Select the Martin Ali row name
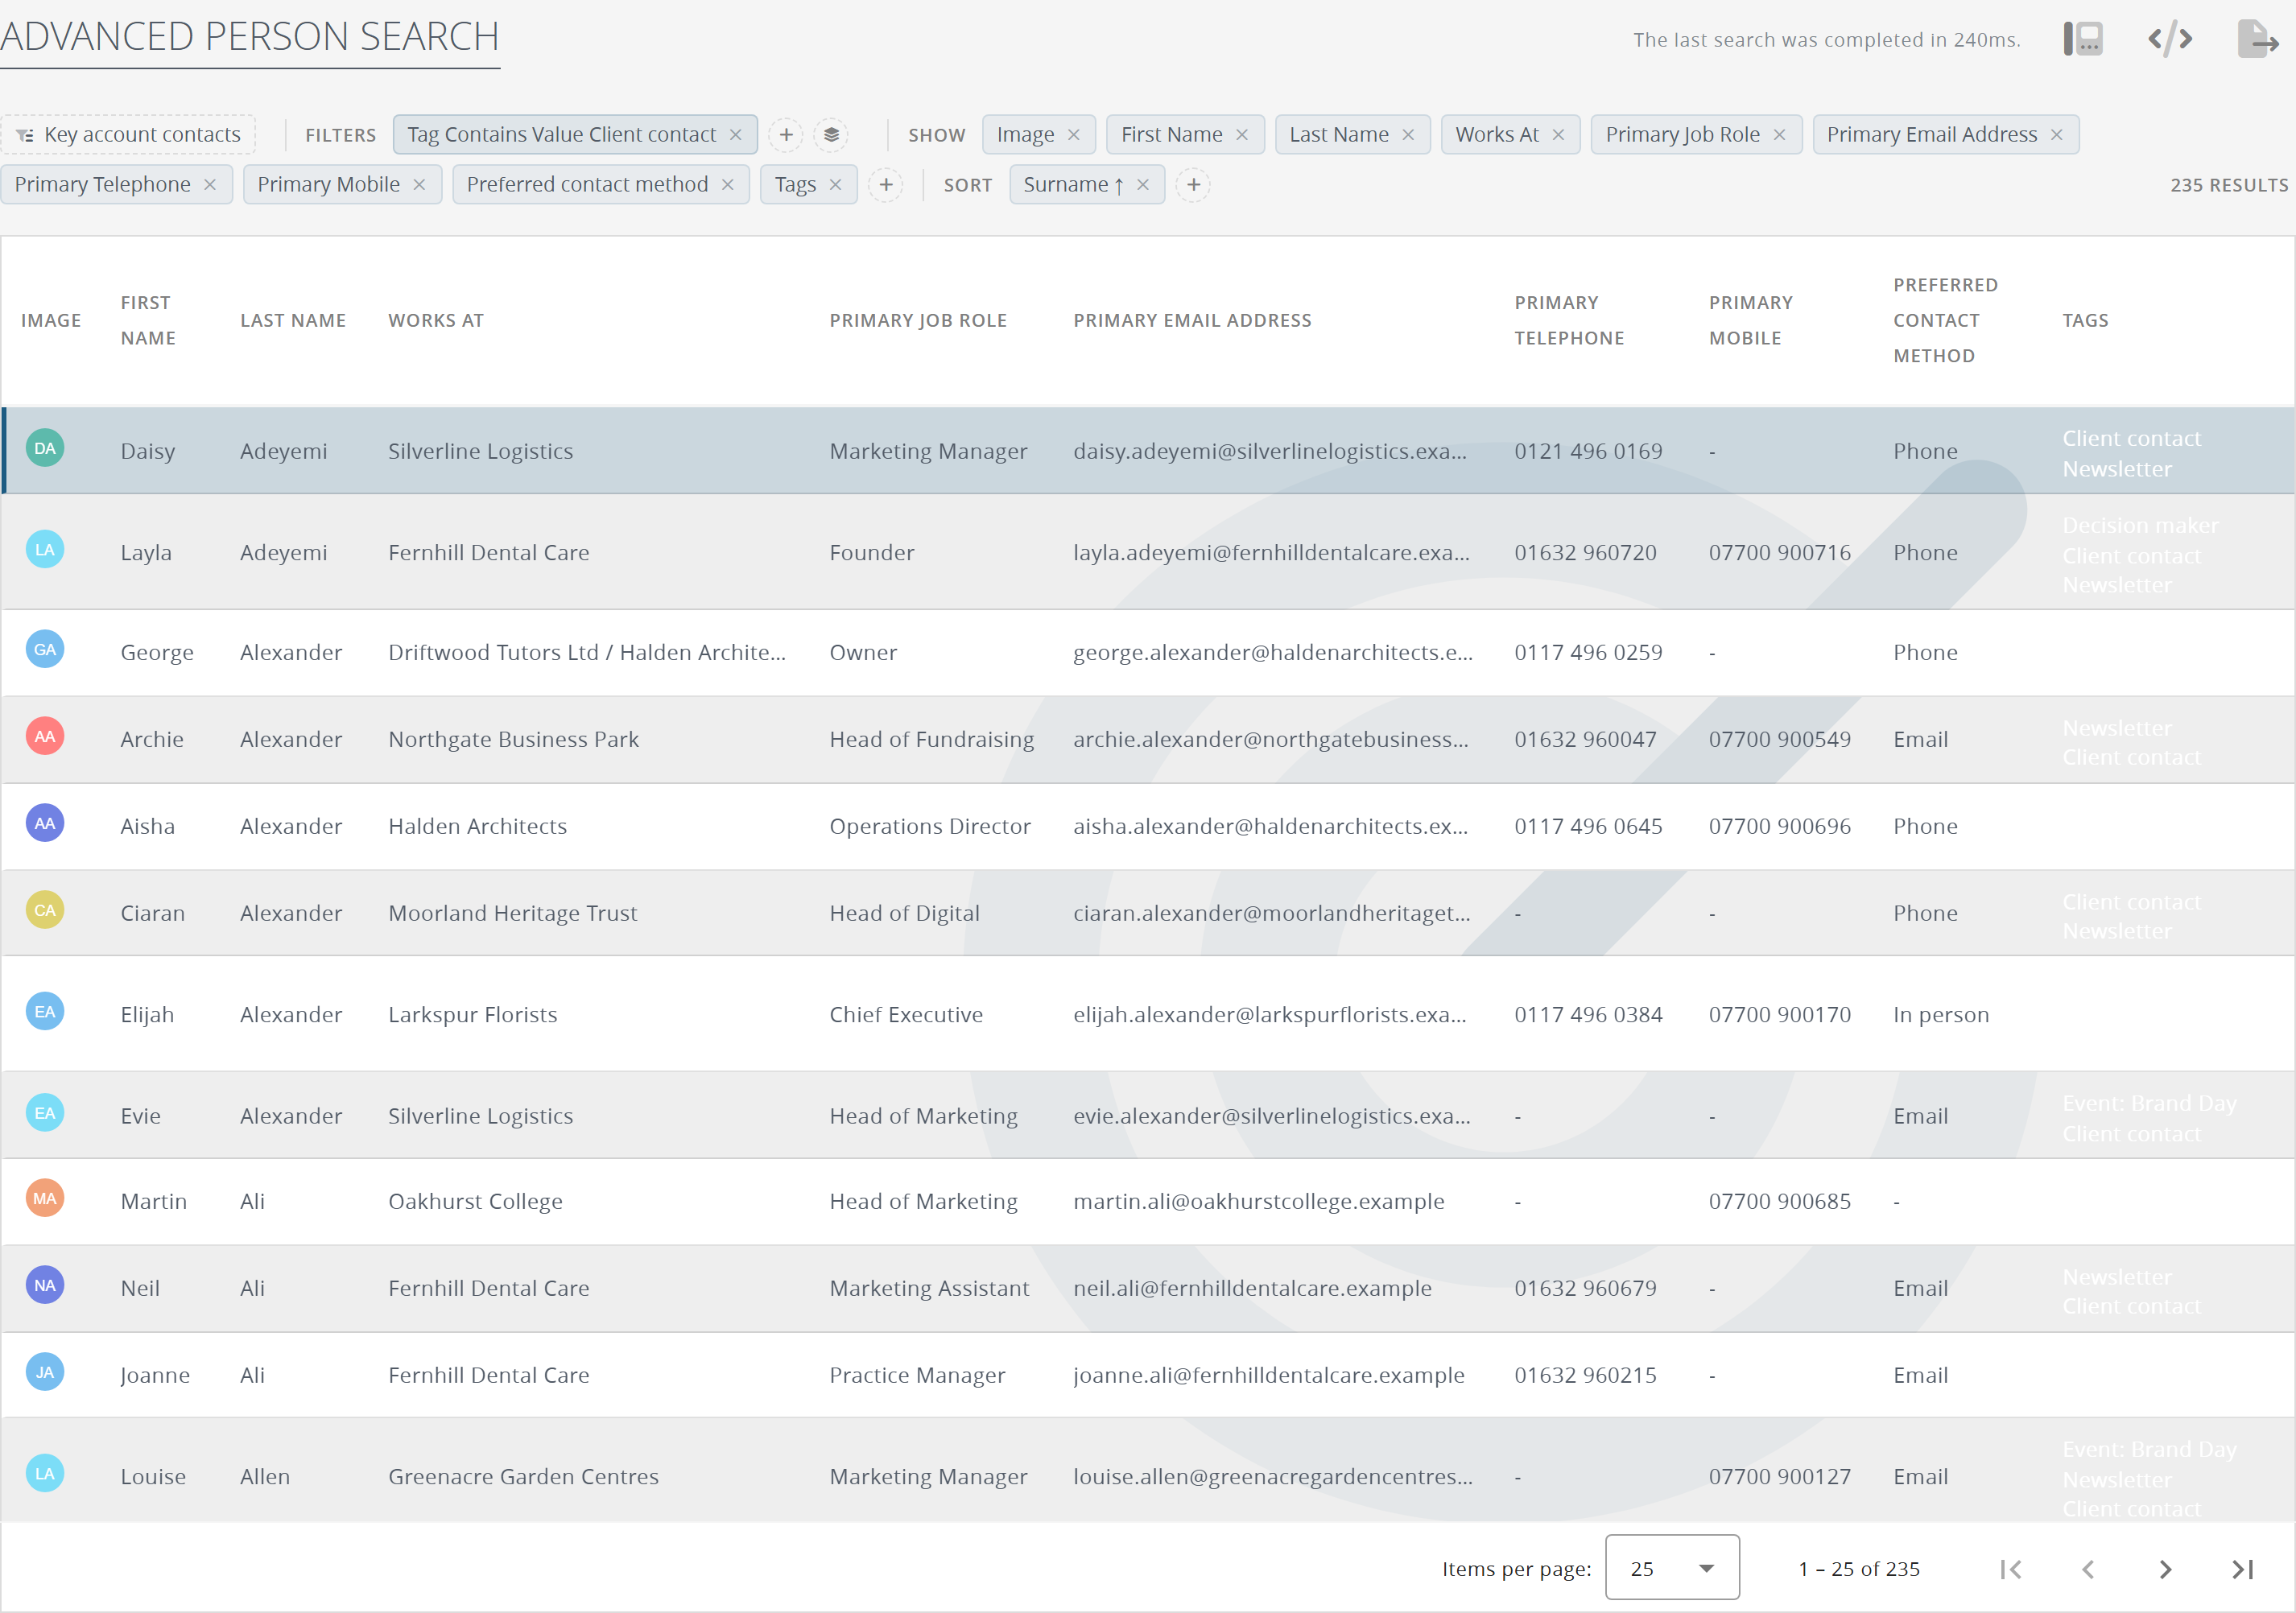The height and width of the screenshot is (1613, 2296). point(154,1200)
